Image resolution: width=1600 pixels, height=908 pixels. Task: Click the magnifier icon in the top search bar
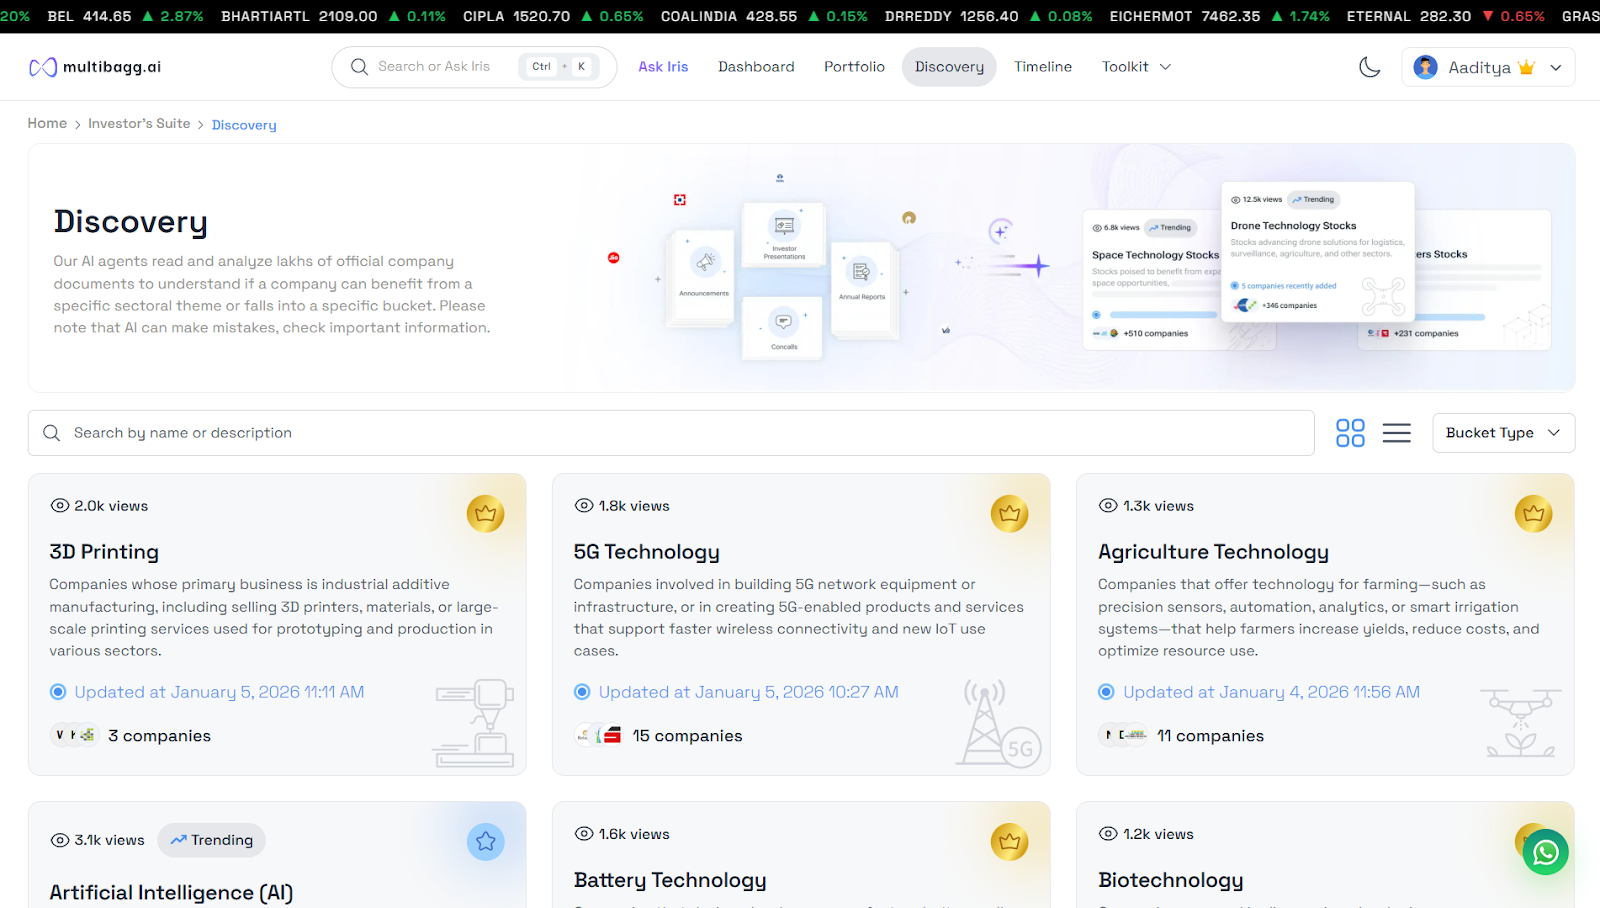pos(359,66)
